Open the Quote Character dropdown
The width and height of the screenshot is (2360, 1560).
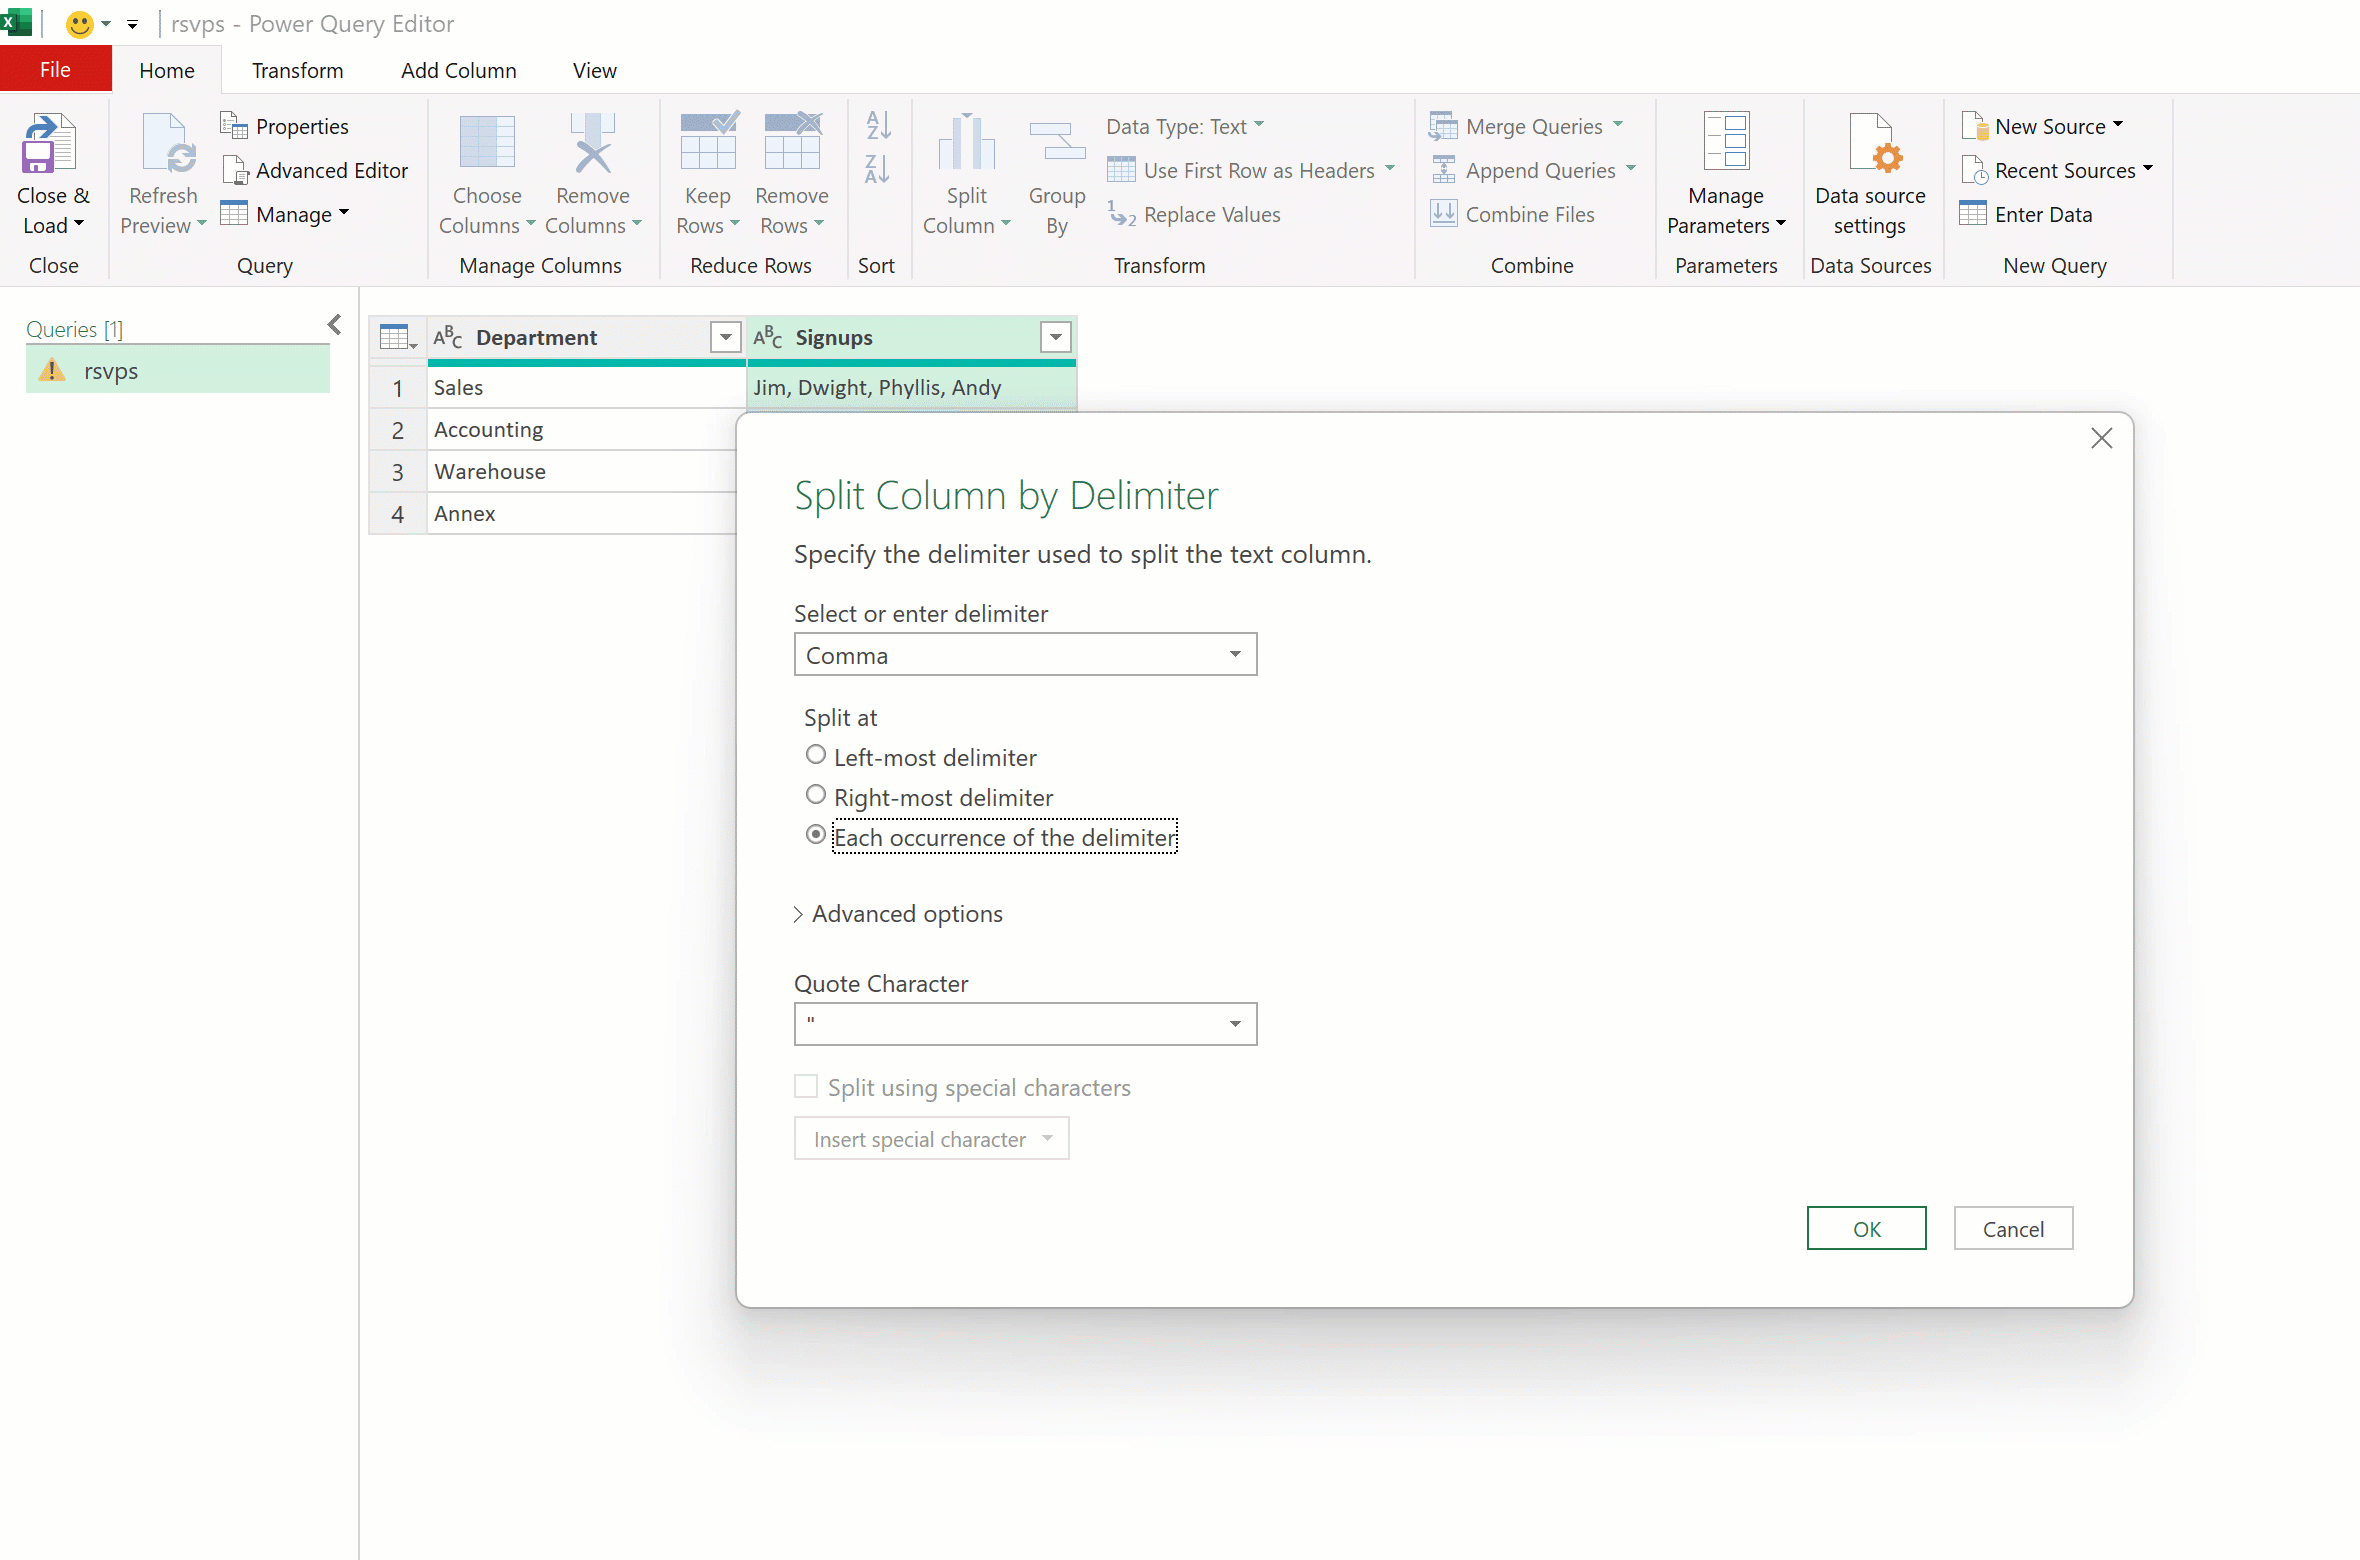(1234, 1022)
